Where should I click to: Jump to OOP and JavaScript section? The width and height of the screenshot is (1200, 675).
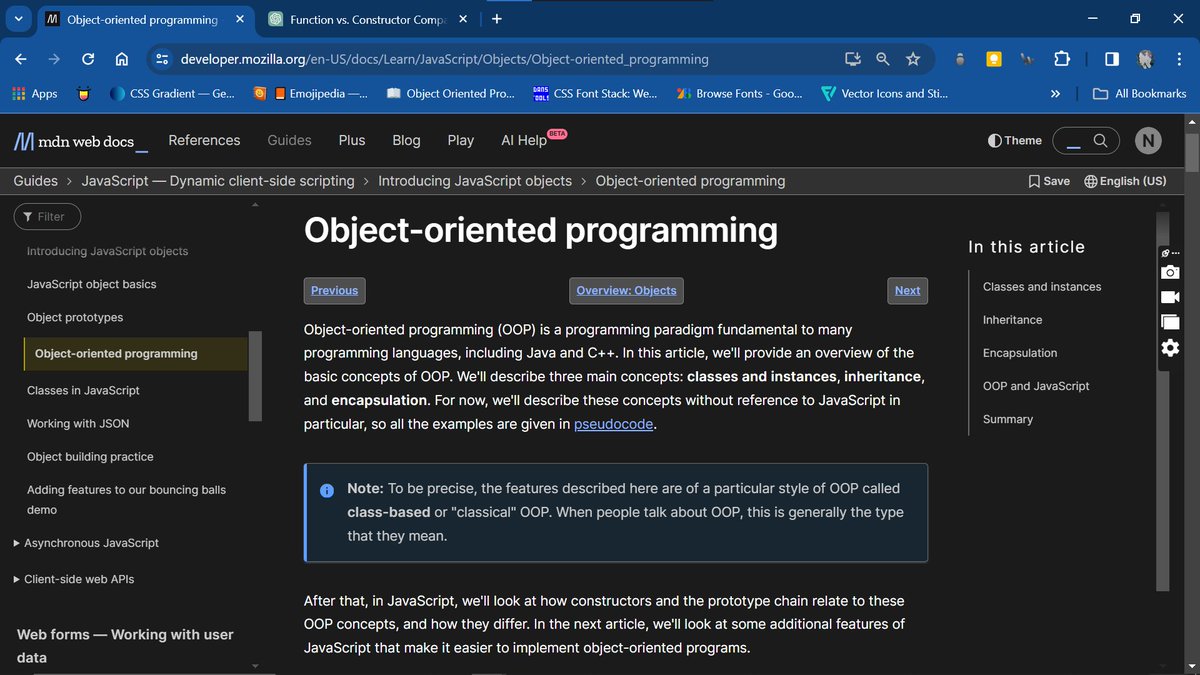(x=1036, y=386)
